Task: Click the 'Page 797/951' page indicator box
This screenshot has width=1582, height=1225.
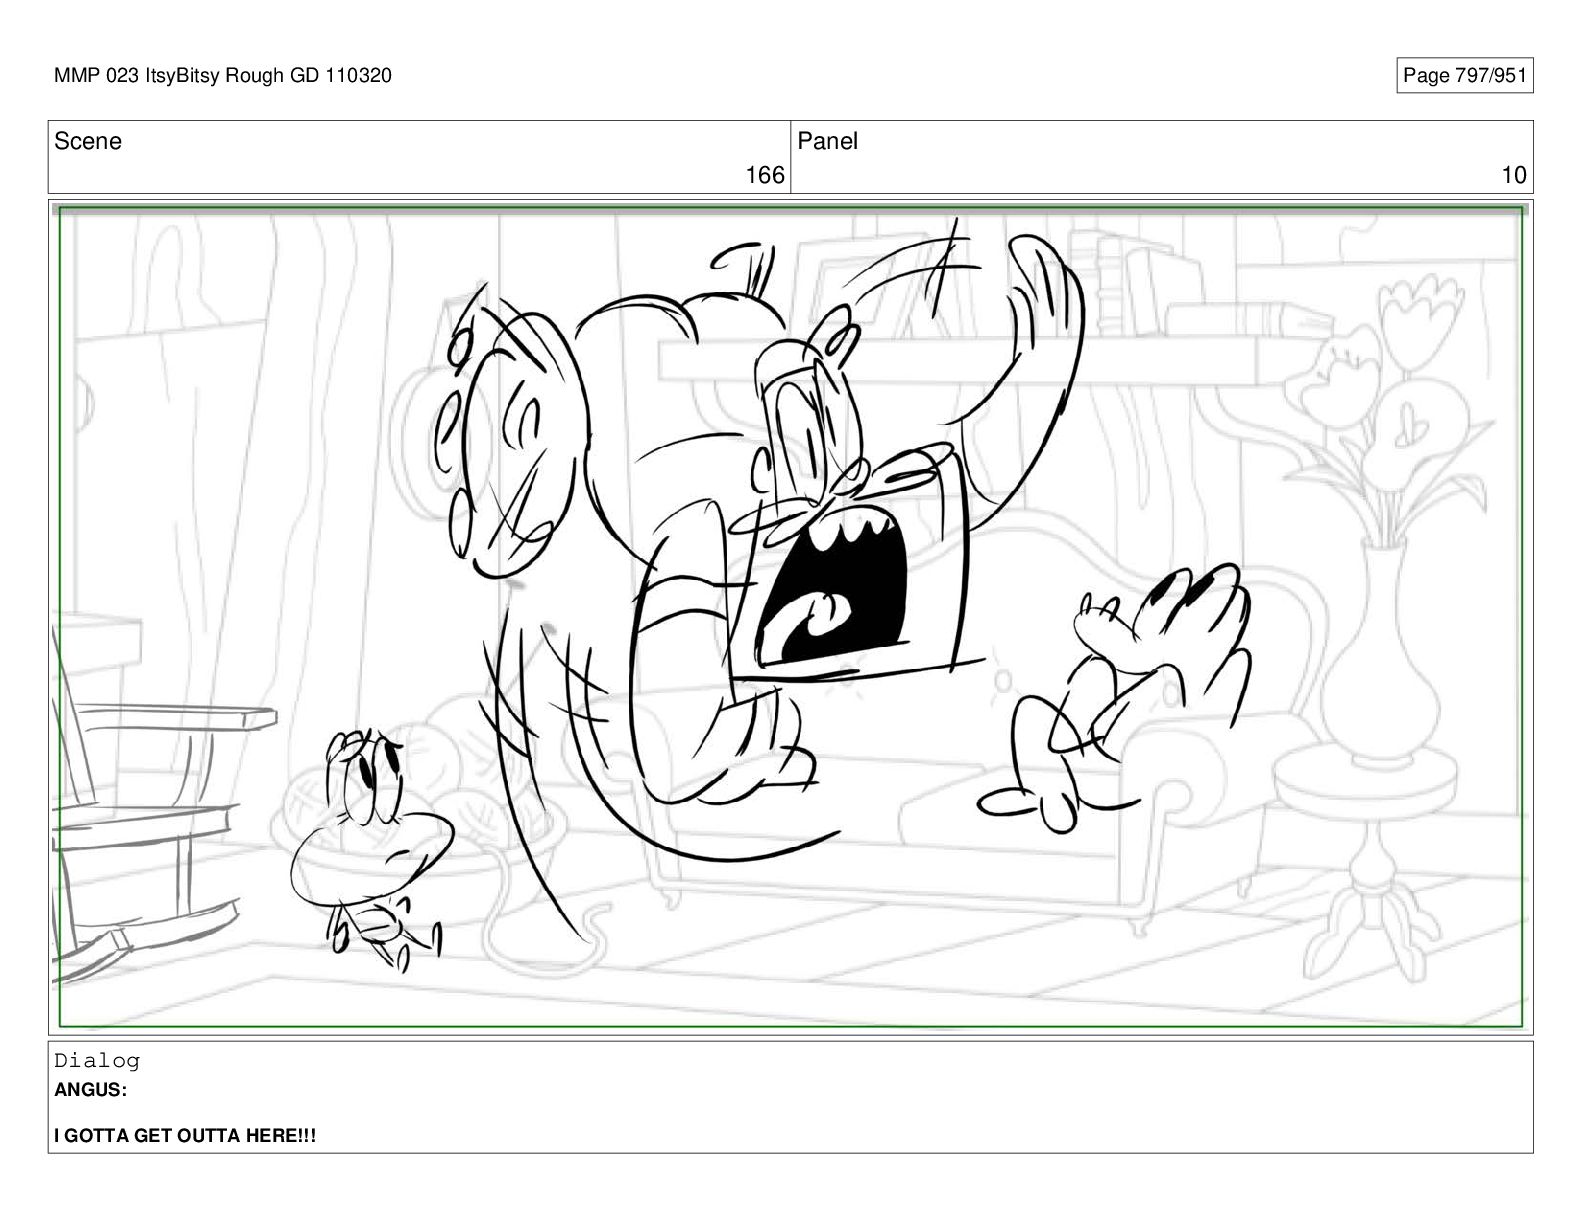Action: pos(1464,76)
